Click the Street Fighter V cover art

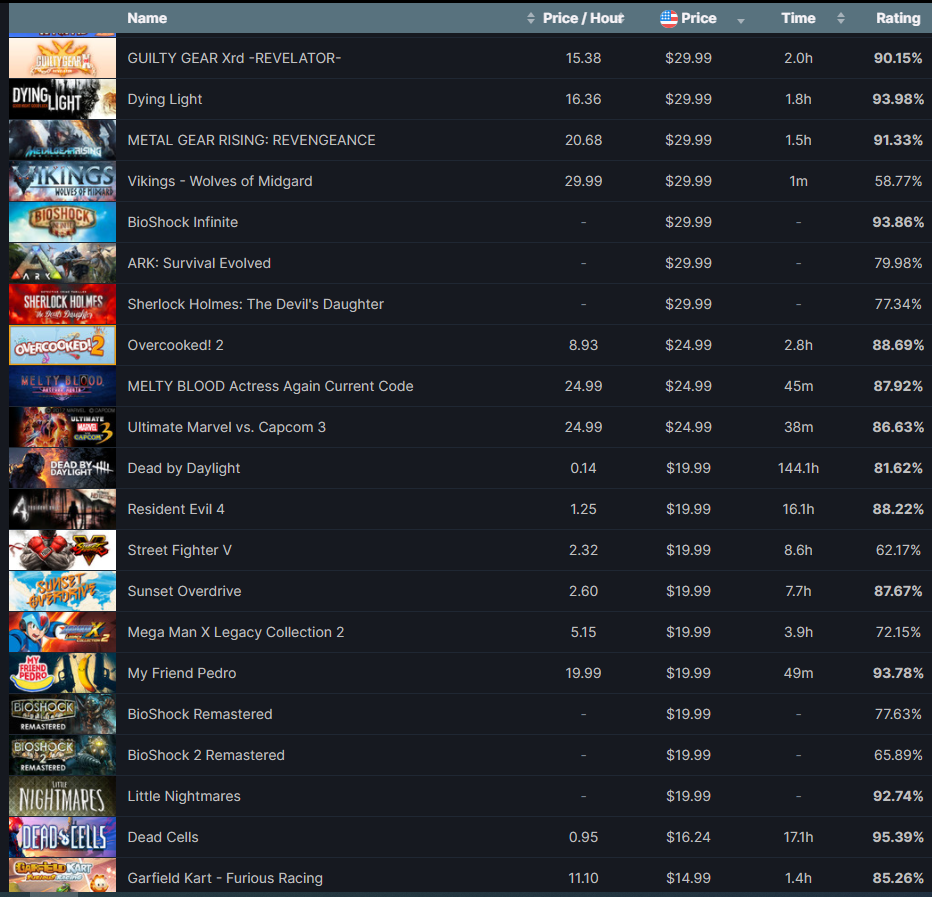(62, 550)
